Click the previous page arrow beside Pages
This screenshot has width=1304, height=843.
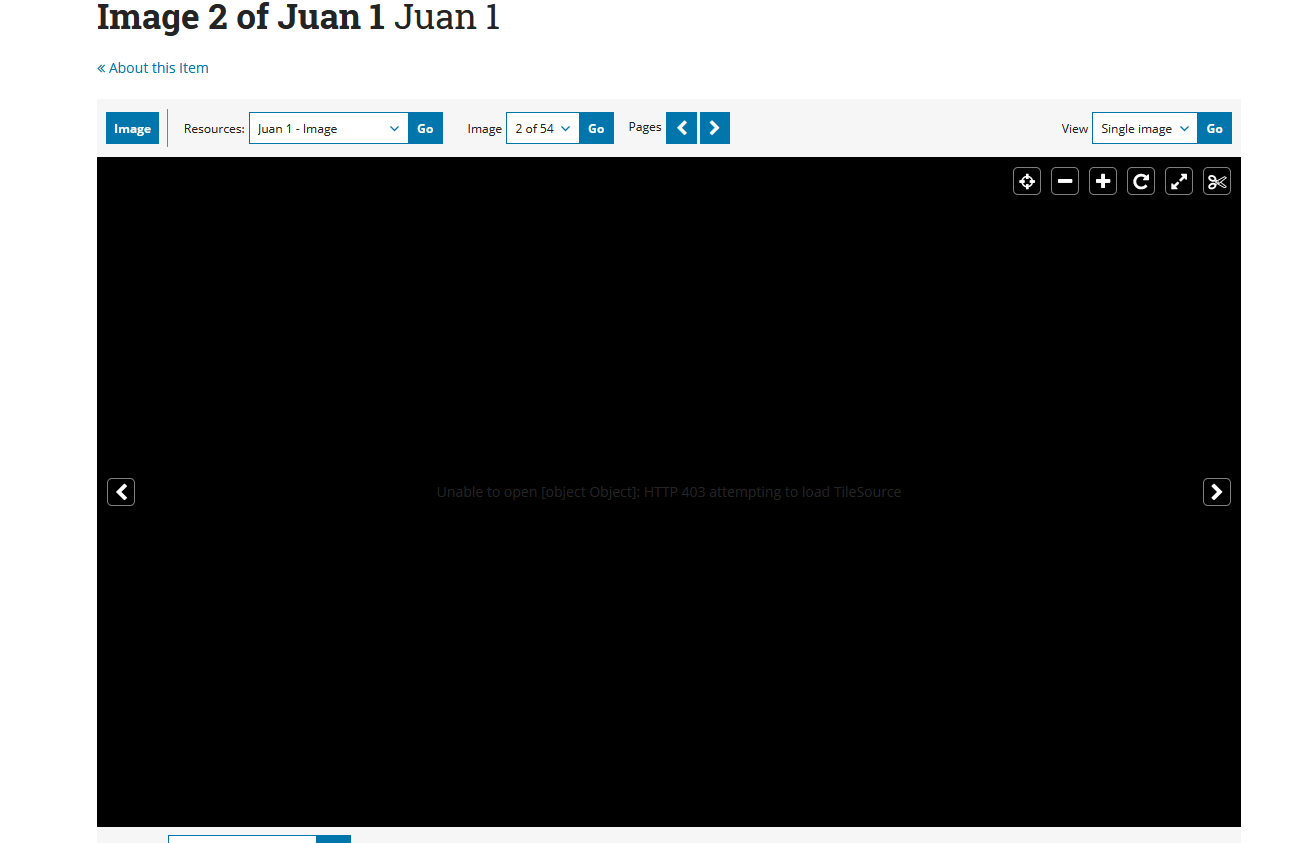coord(681,128)
